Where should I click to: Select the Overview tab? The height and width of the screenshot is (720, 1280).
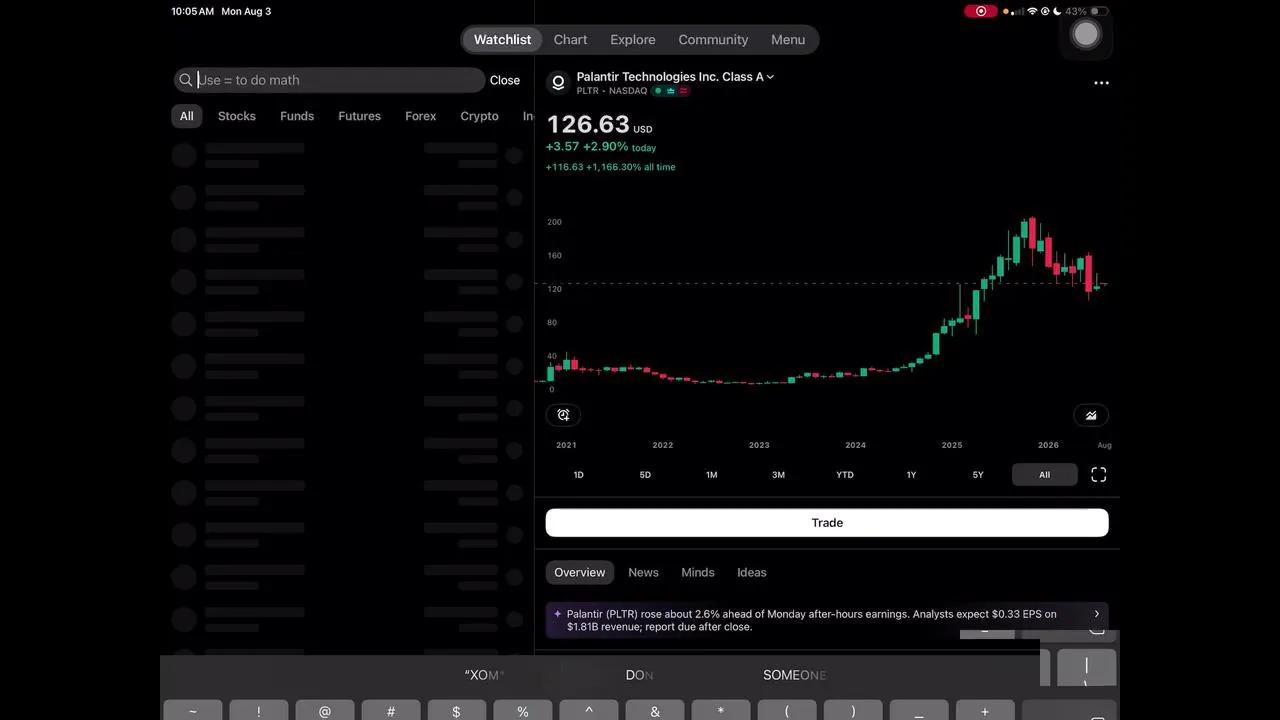pos(580,573)
